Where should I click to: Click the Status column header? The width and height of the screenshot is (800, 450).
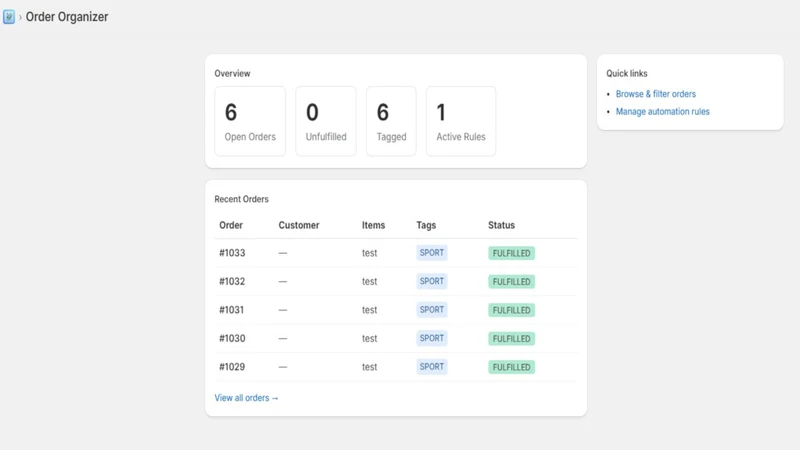point(502,225)
